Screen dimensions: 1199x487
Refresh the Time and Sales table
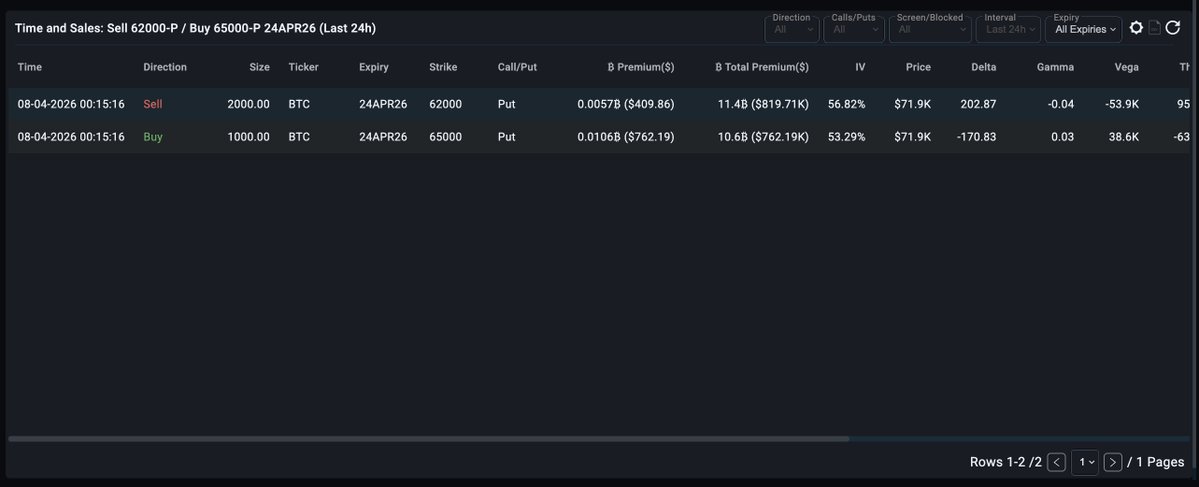pyautogui.click(x=1173, y=28)
